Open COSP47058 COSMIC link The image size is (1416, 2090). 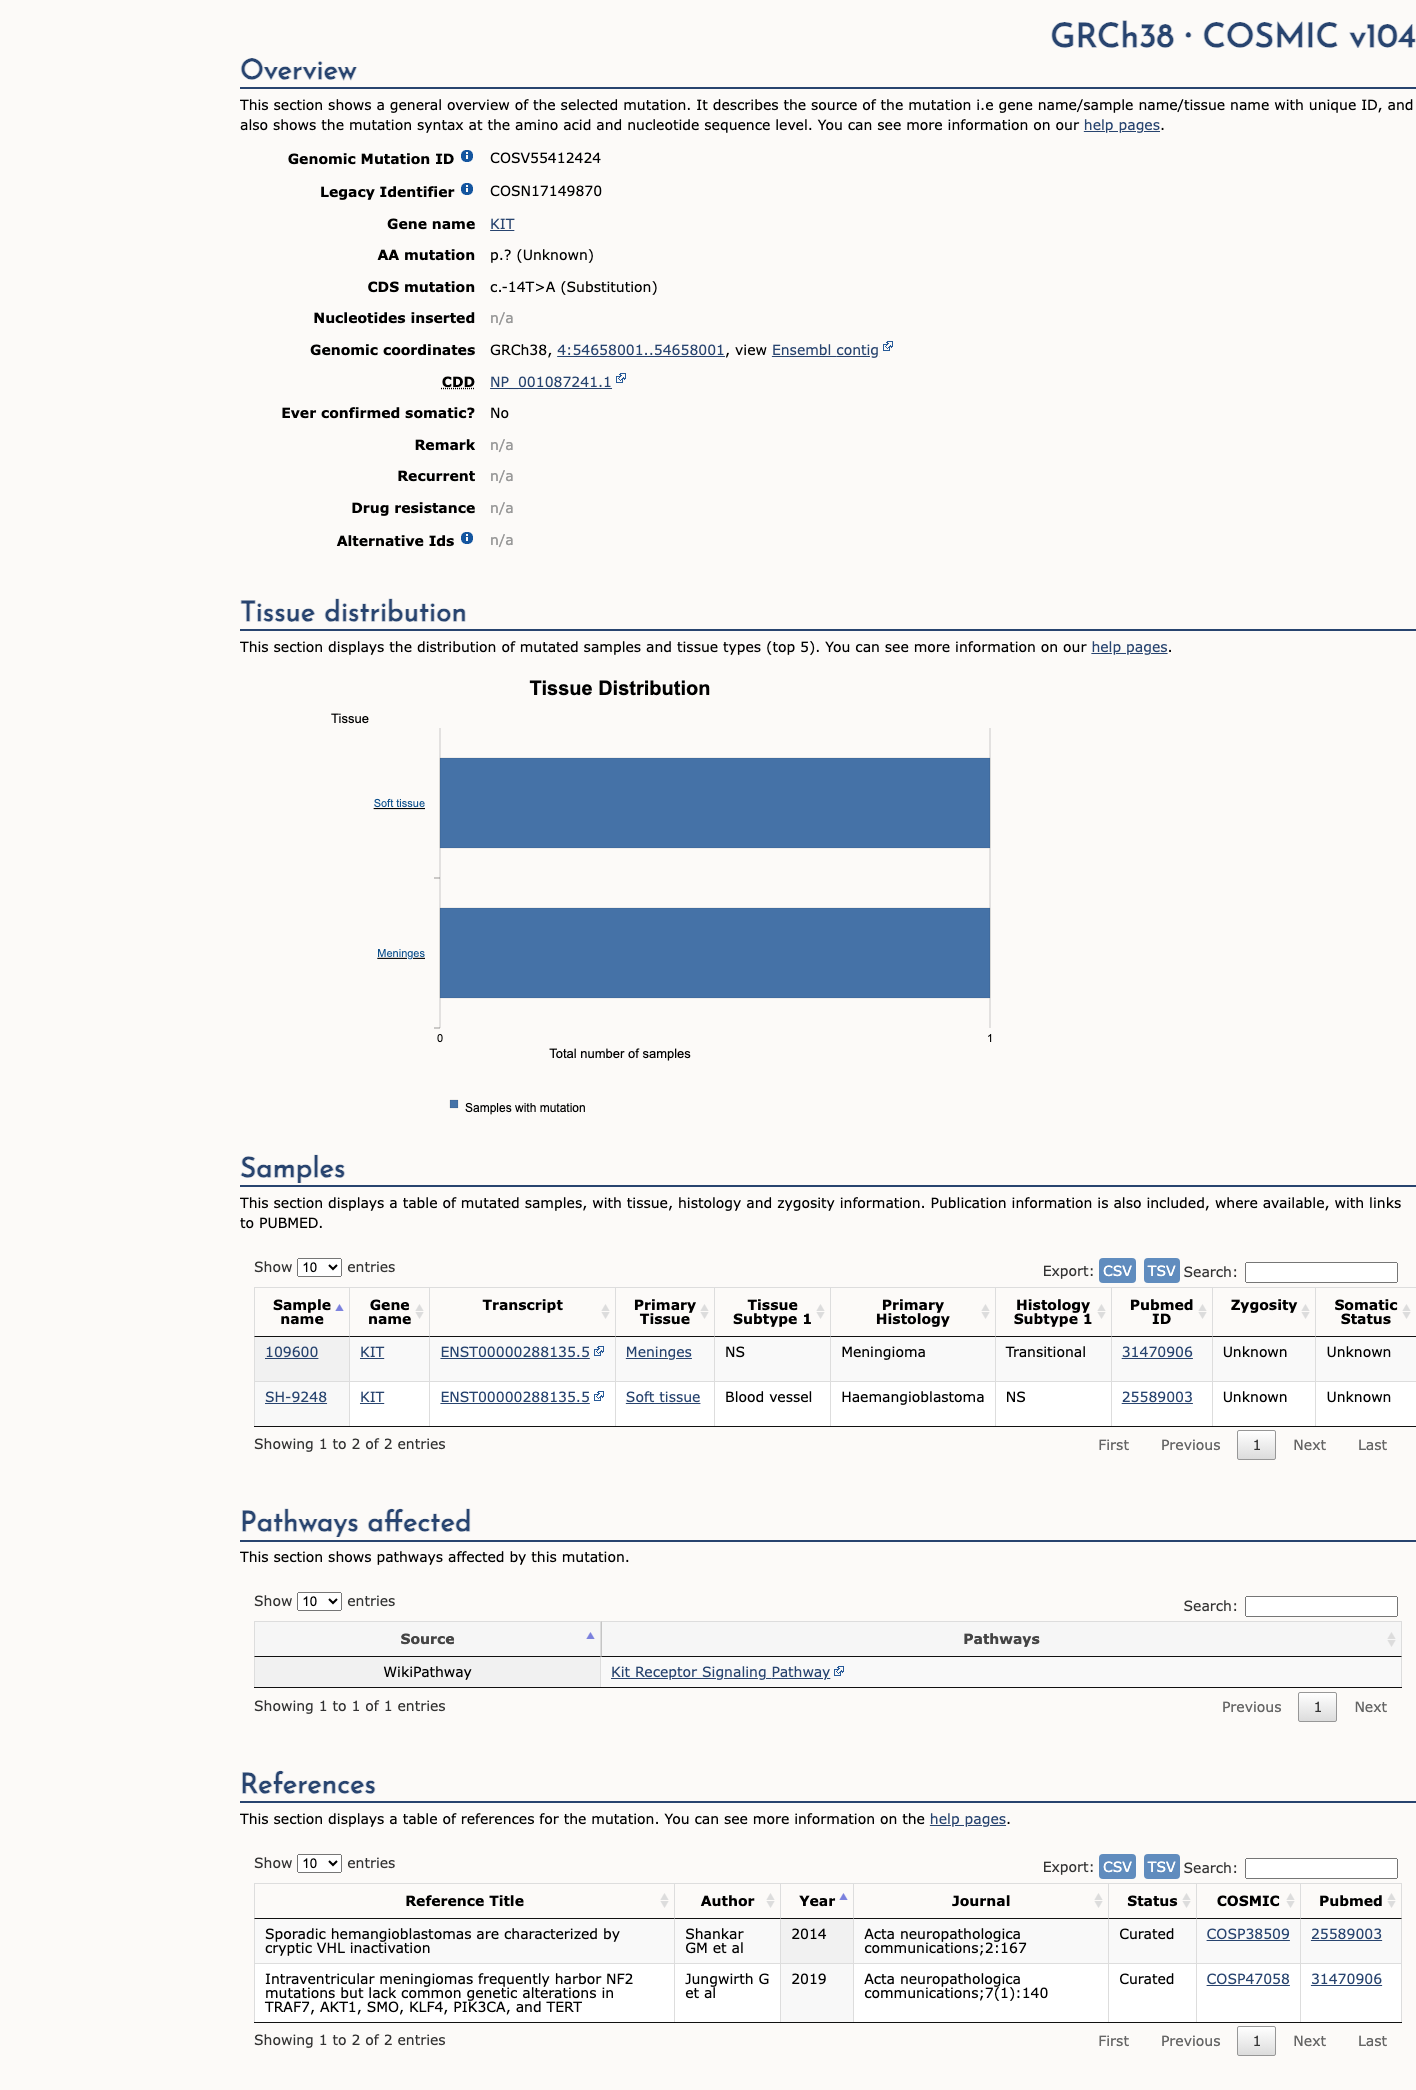(1247, 1979)
